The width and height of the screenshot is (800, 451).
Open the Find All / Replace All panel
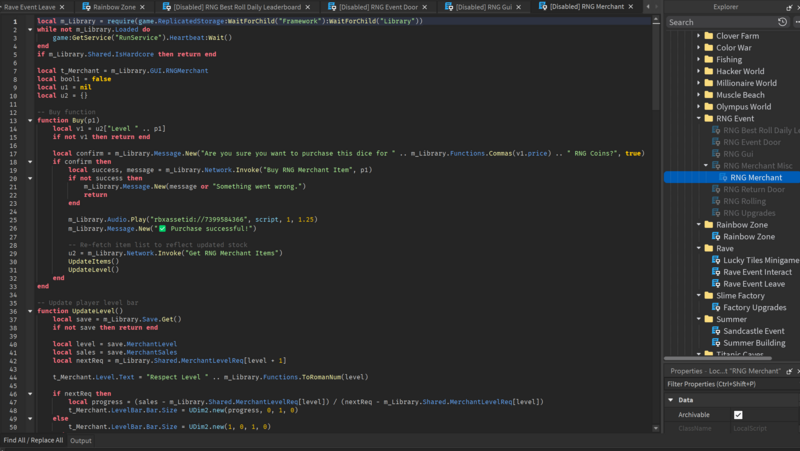(x=33, y=440)
